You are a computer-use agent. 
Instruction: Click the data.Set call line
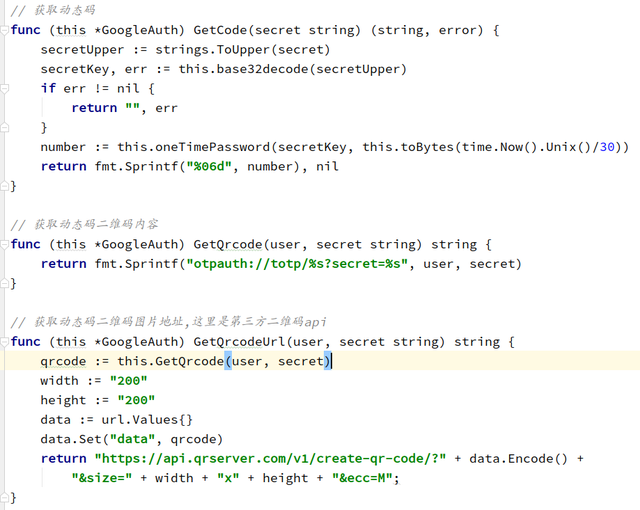point(131,439)
